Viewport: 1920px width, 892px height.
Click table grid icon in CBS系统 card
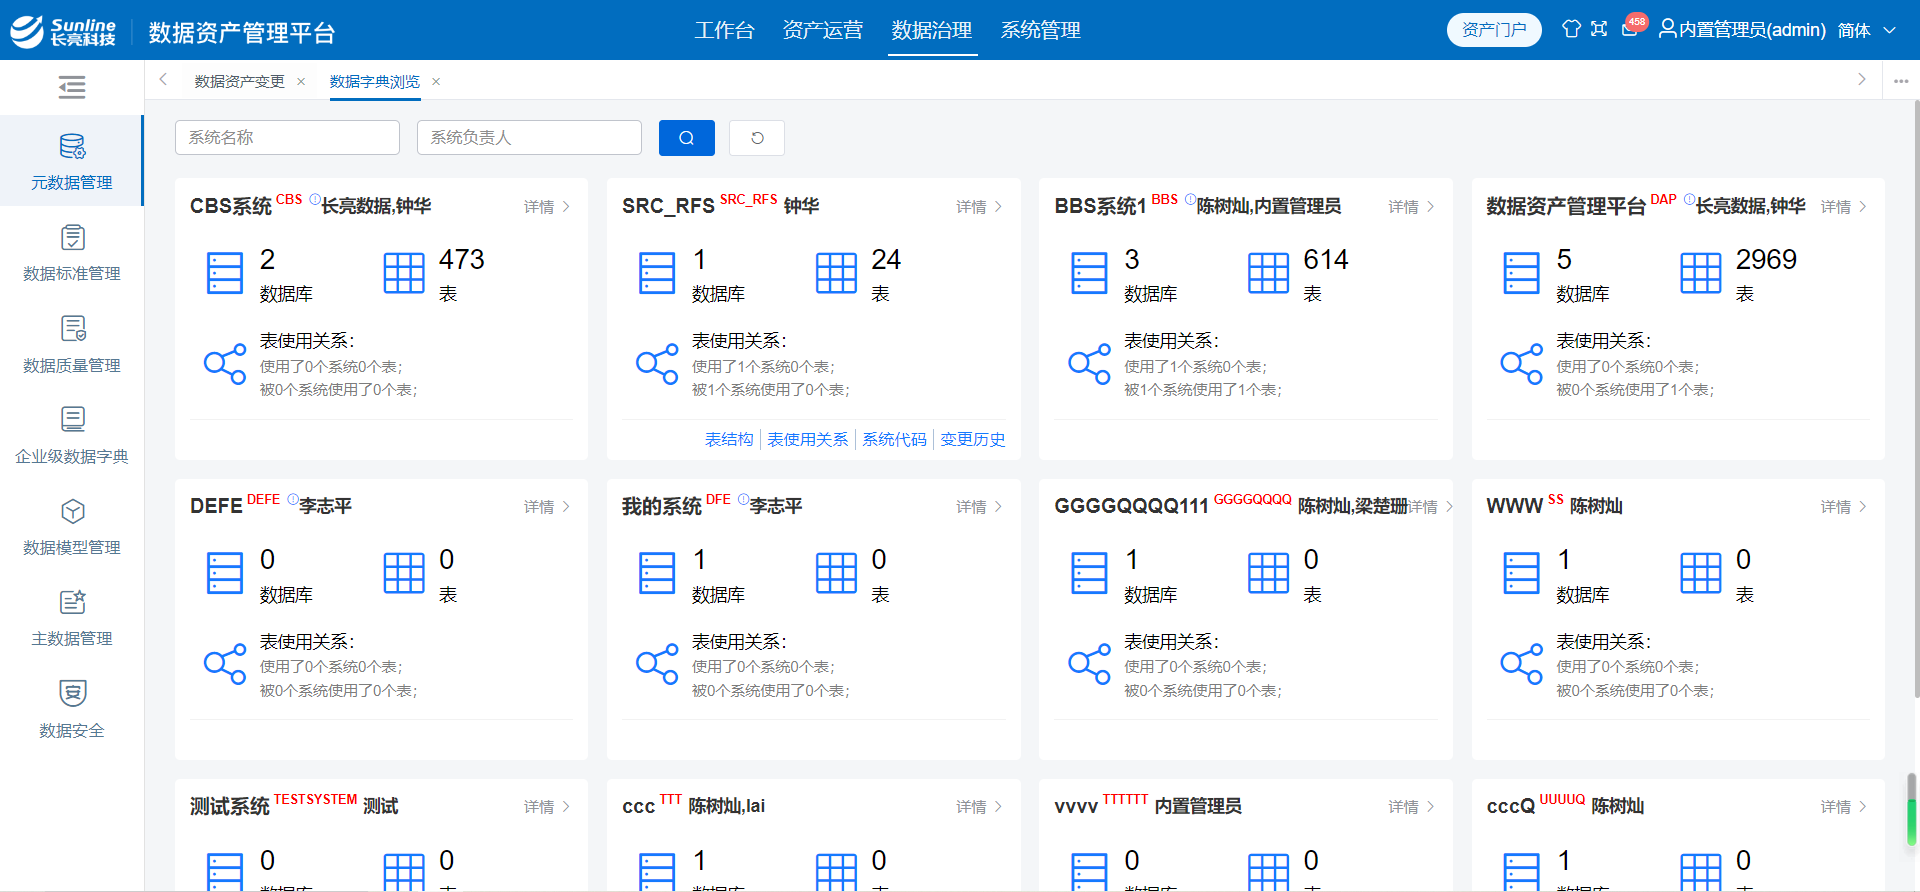click(x=404, y=273)
